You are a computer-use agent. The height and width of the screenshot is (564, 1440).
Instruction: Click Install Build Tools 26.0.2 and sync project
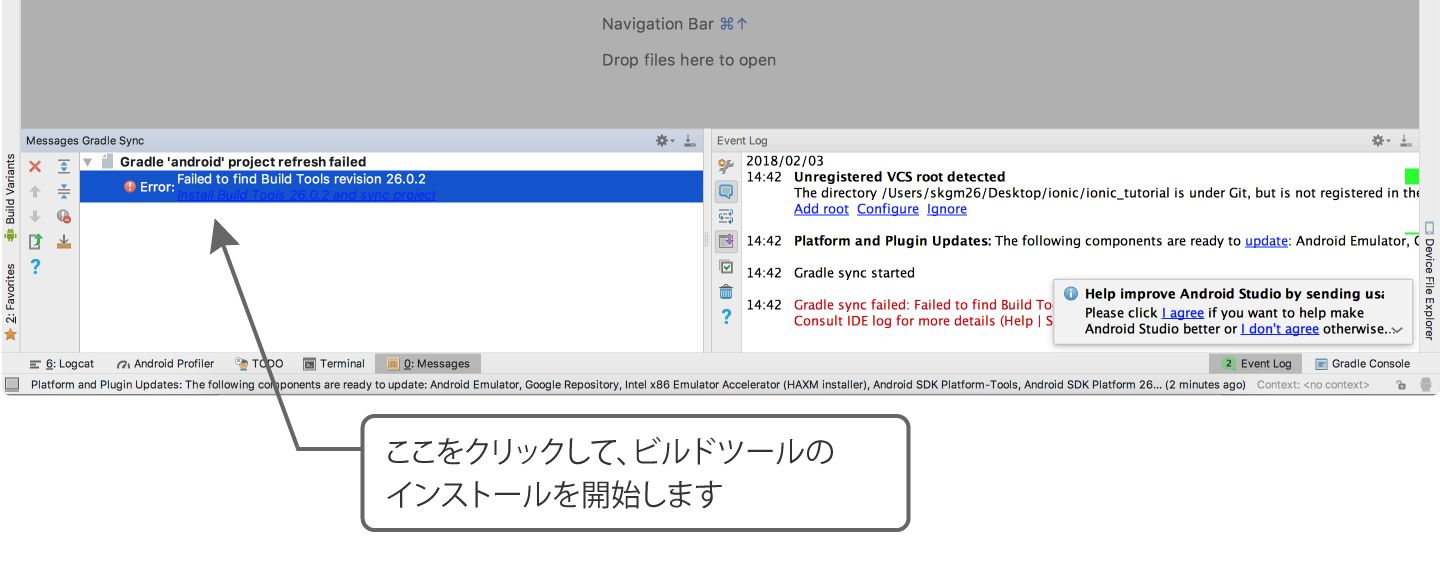[306, 195]
